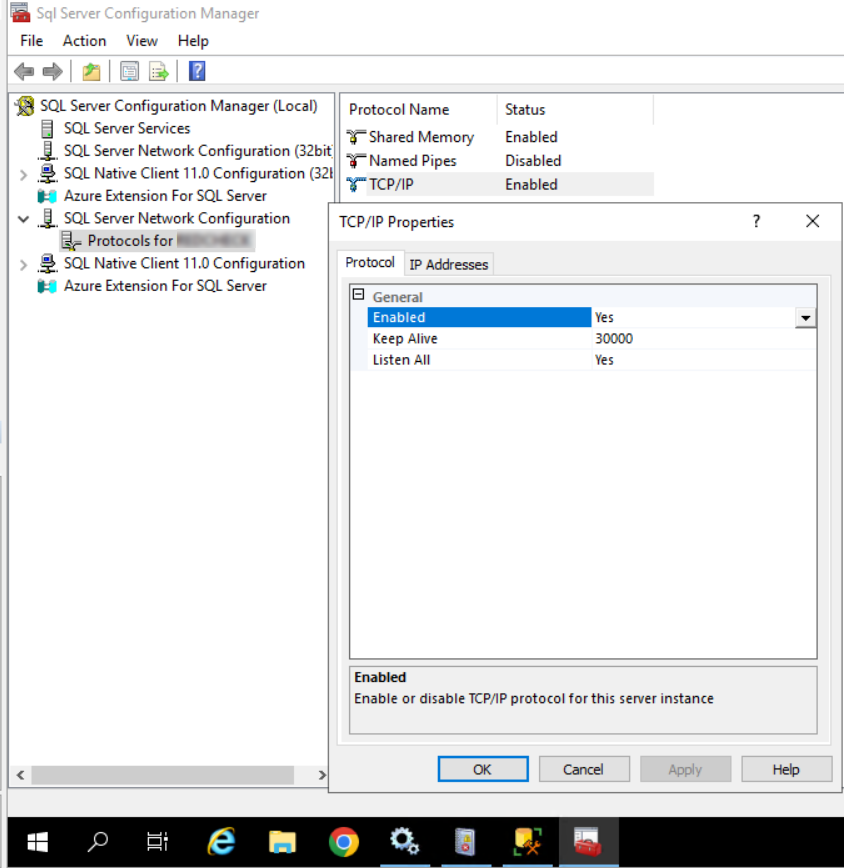Click the OK button

483,769
